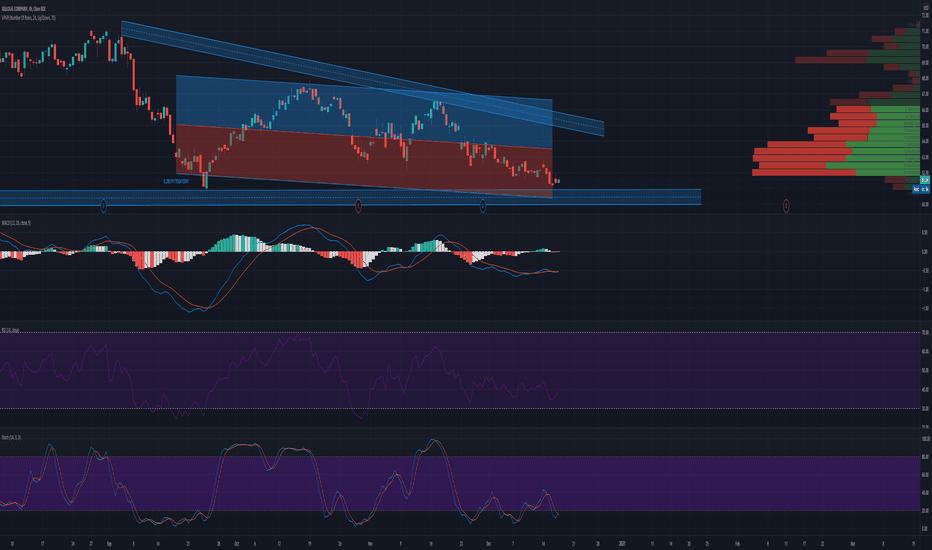Select the VPVR indicator legend label
The height and width of the screenshot is (550, 932).
tap(29, 18)
